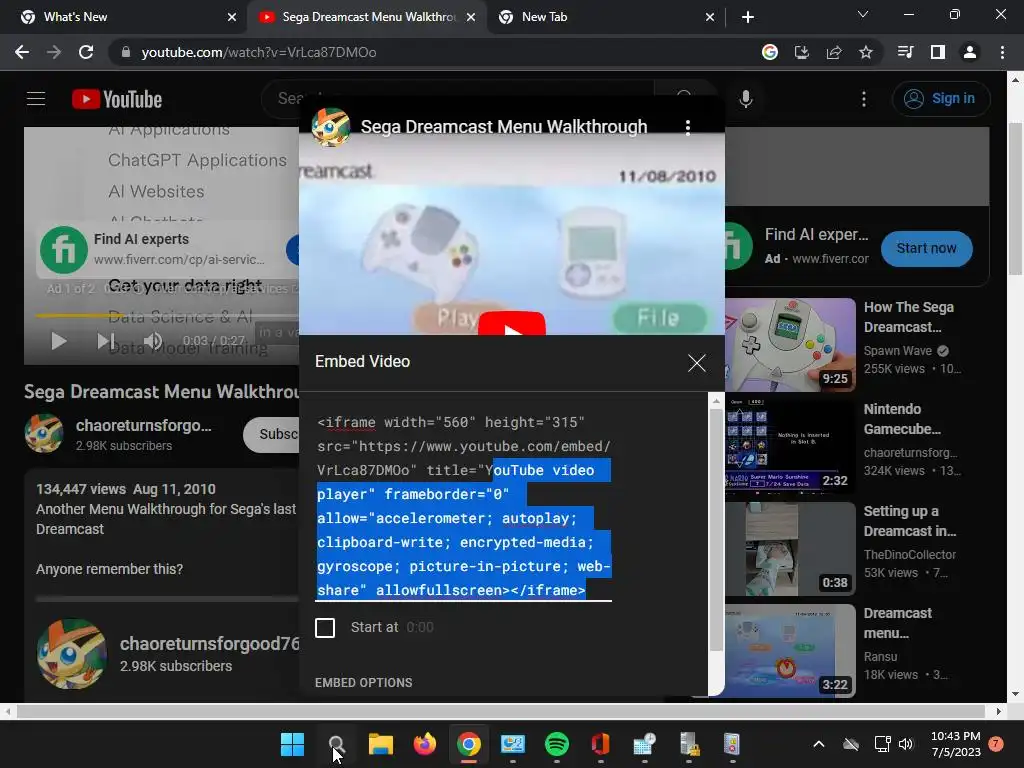Open How The Sega Dreamcast video thumbnail

click(x=790, y=345)
